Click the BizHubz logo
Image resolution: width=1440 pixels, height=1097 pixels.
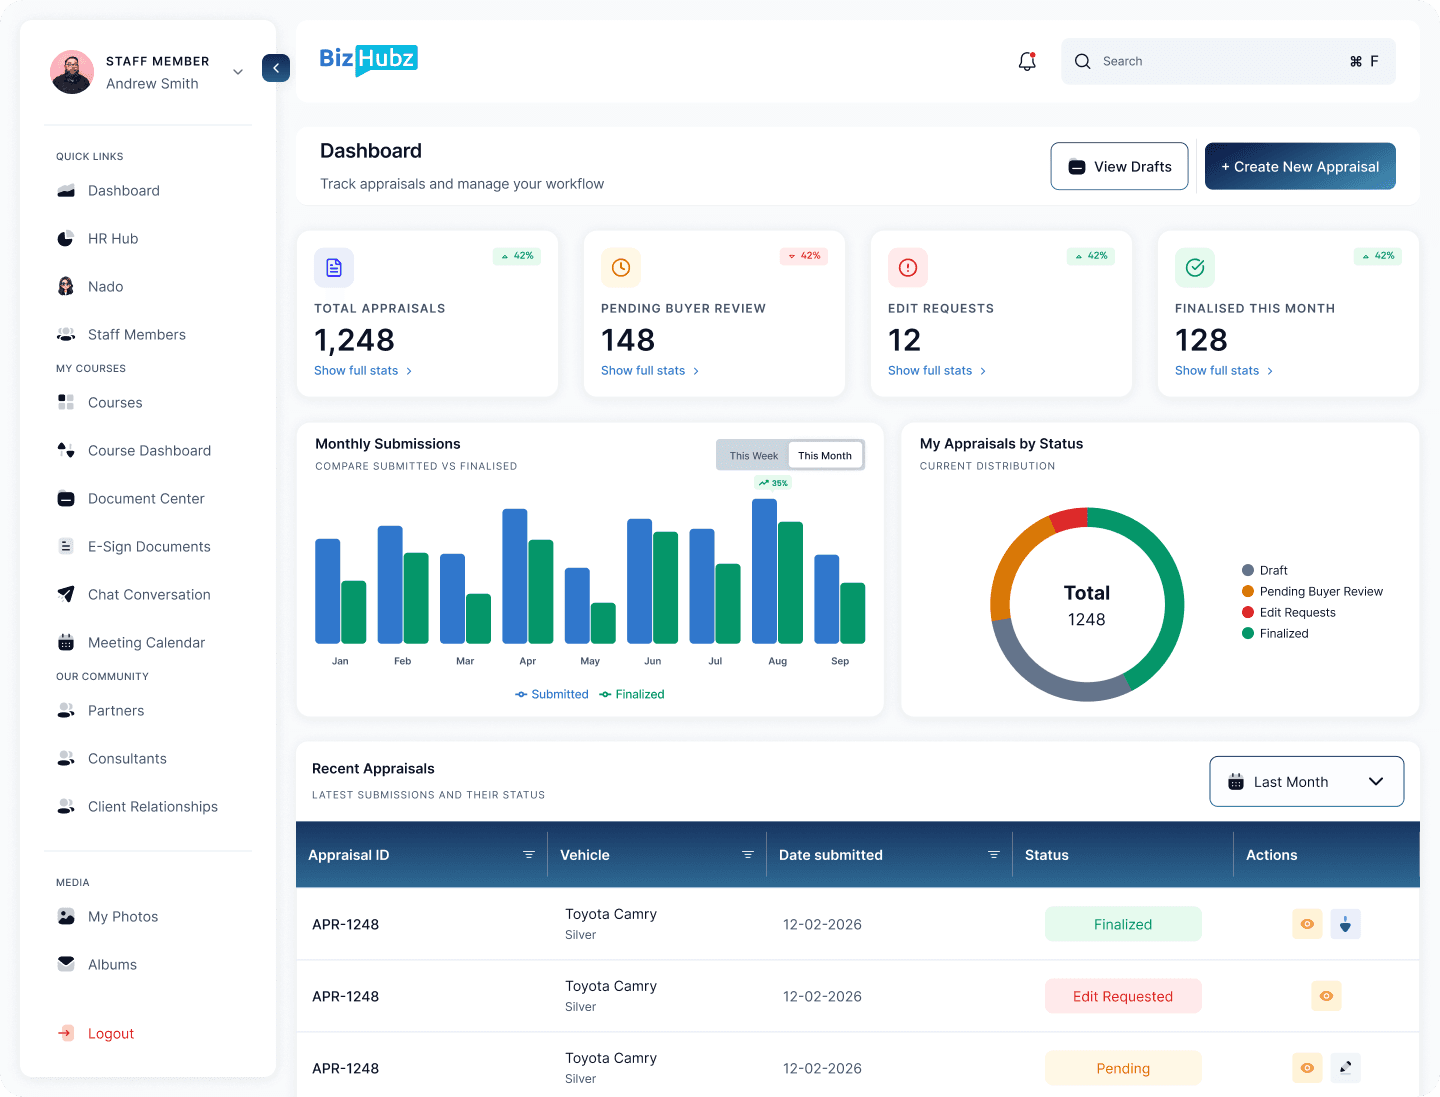368,60
